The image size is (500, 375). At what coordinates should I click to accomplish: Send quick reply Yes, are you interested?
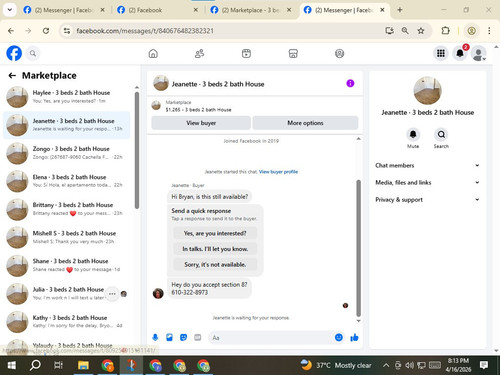tap(215, 233)
